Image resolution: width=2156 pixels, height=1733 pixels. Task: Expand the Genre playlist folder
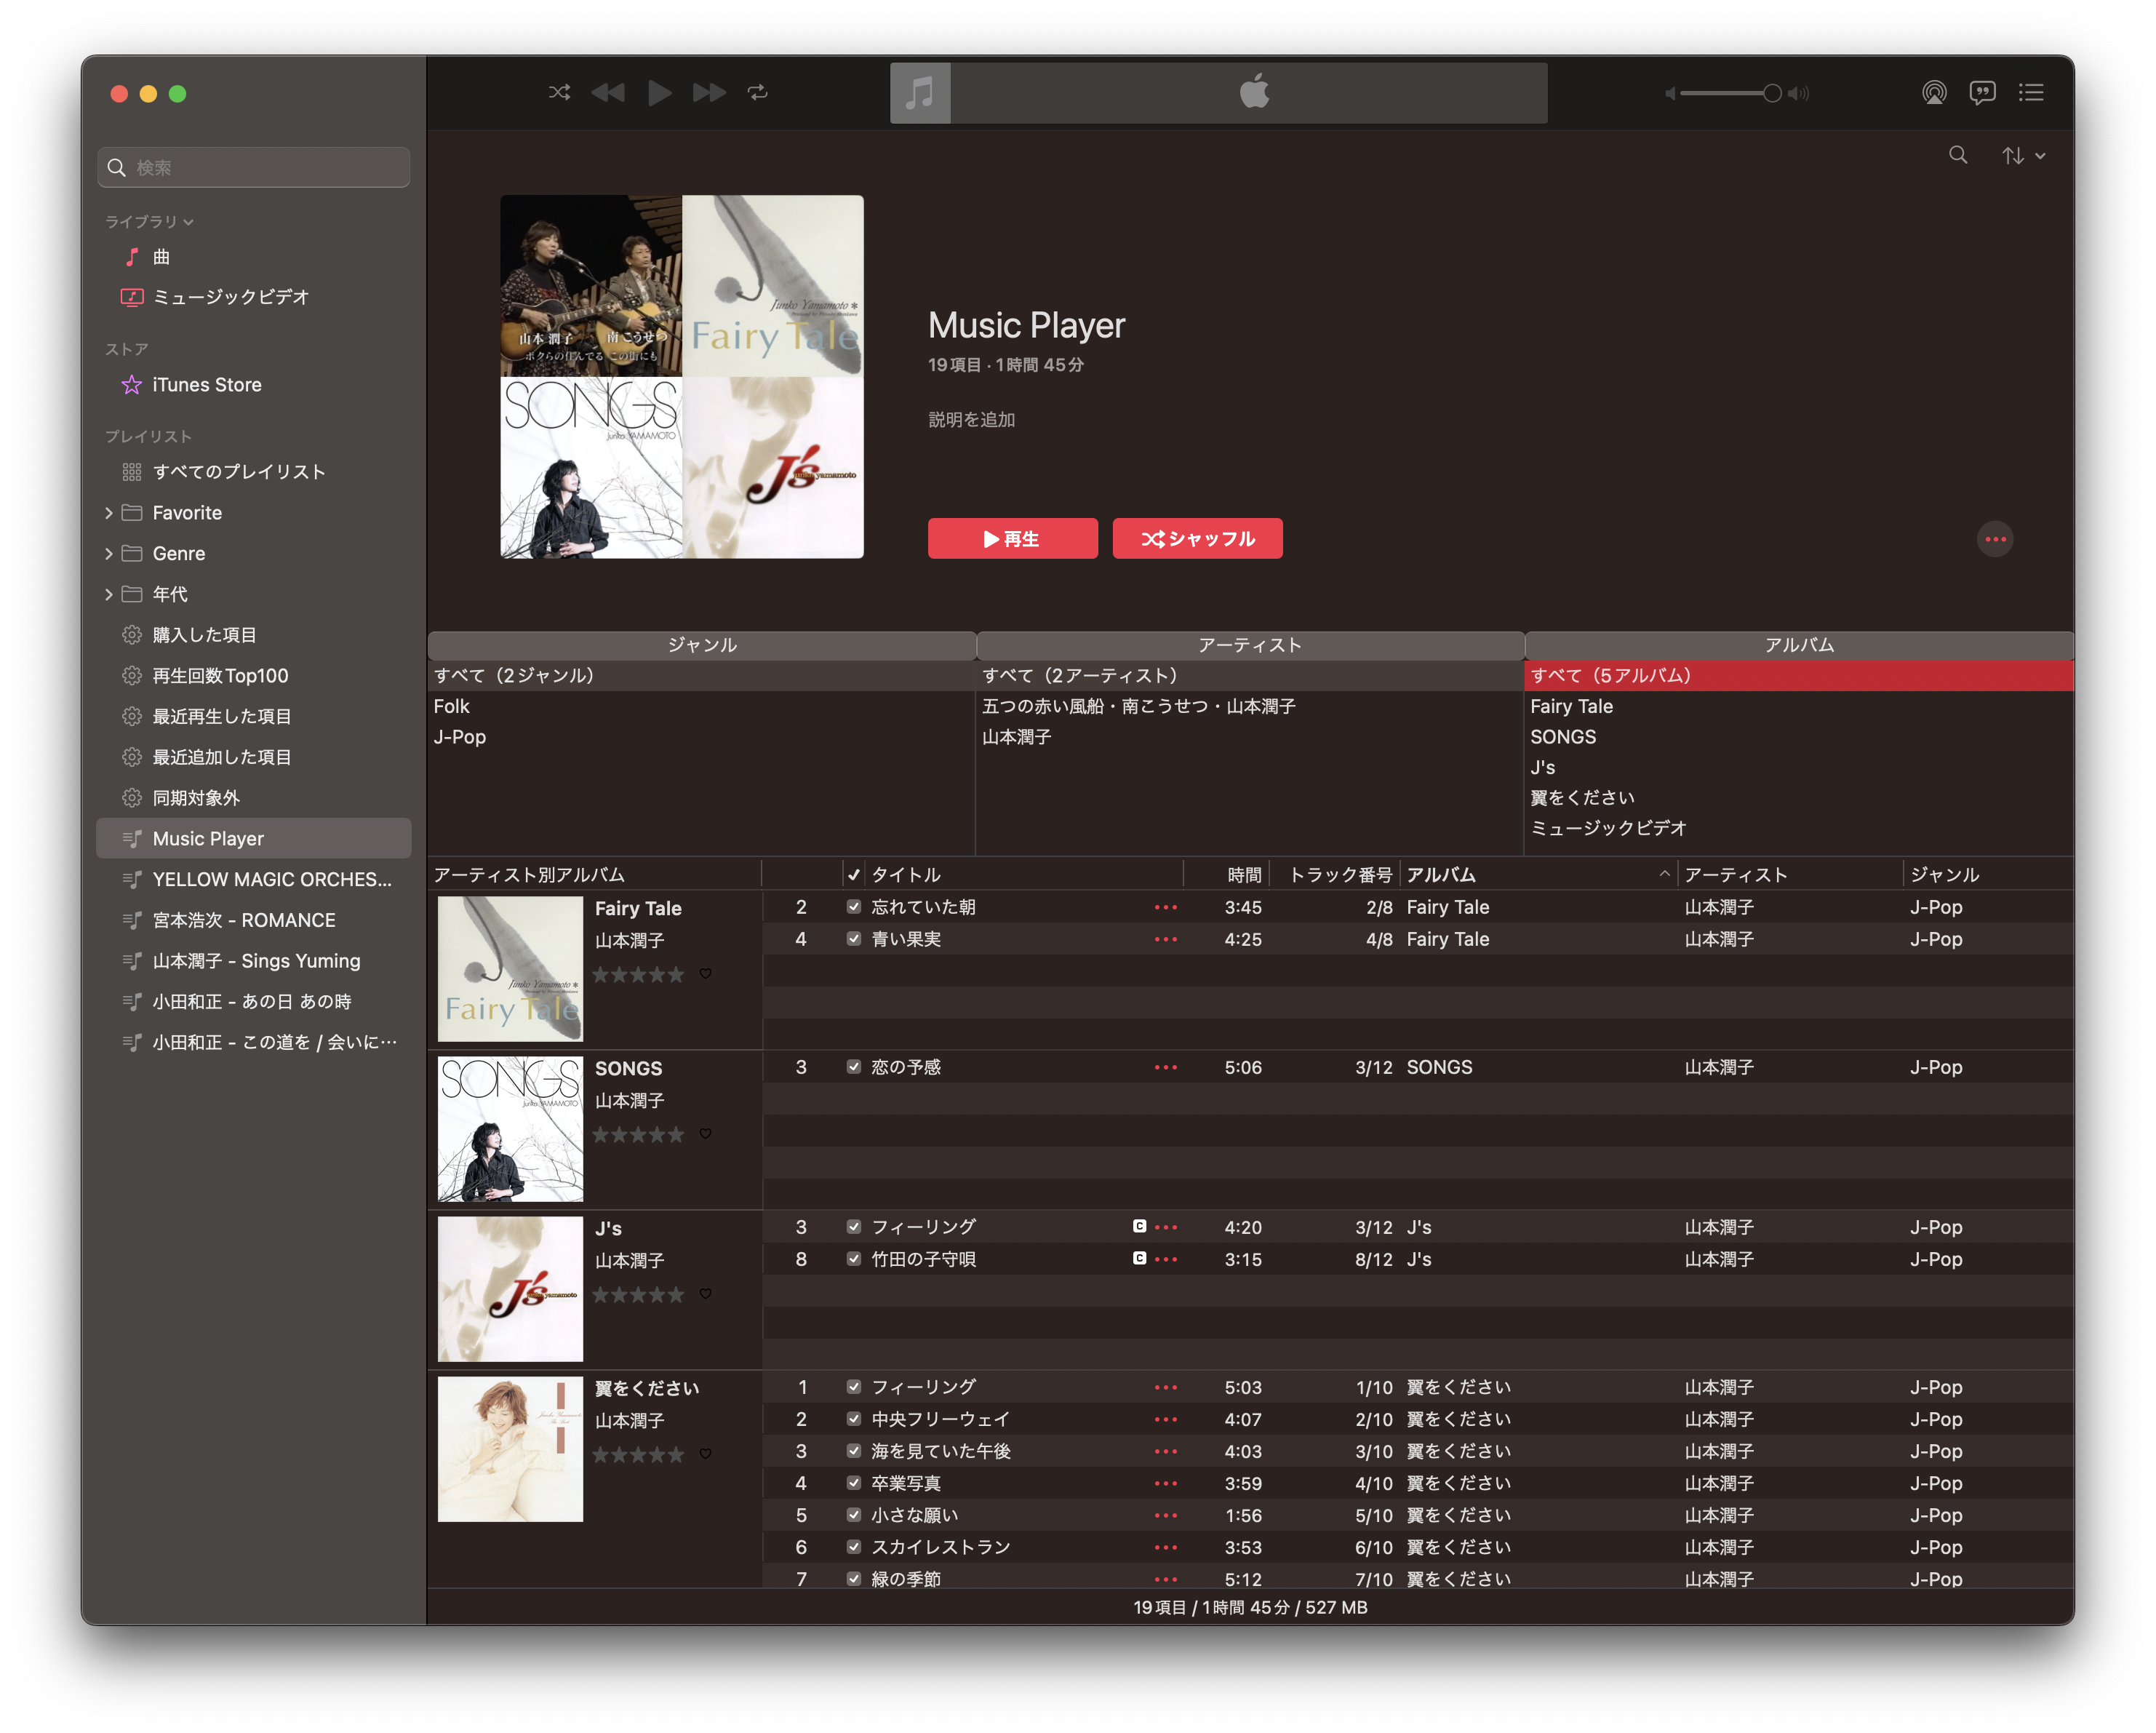click(109, 554)
